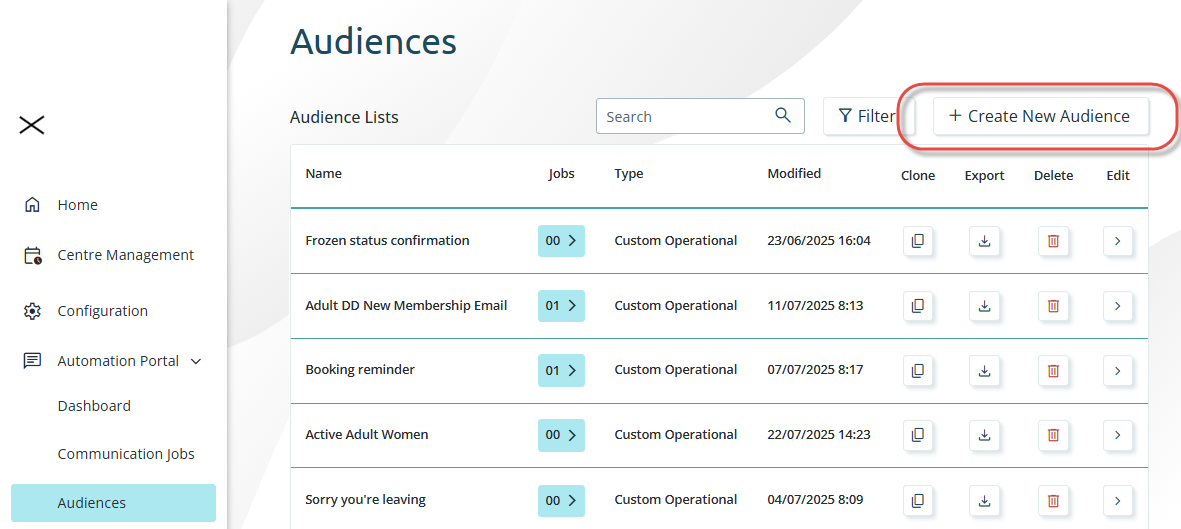Select the 'Booking reminder' name text
1181x529 pixels.
click(x=360, y=370)
